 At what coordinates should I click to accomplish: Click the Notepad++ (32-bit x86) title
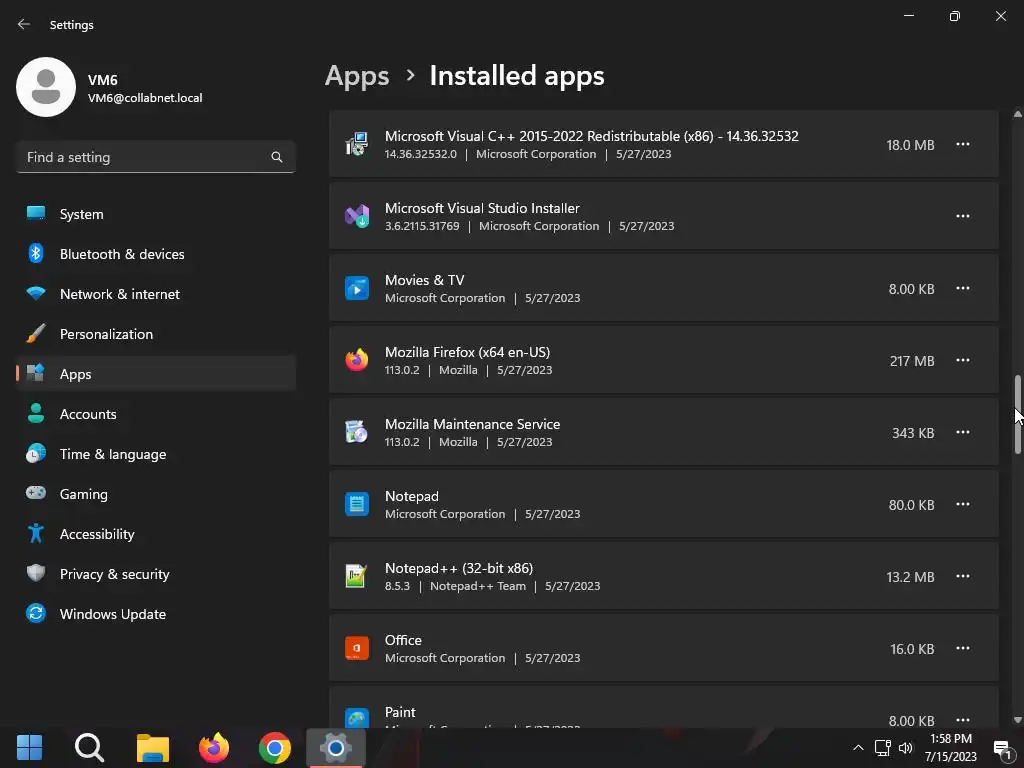(x=459, y=568)
